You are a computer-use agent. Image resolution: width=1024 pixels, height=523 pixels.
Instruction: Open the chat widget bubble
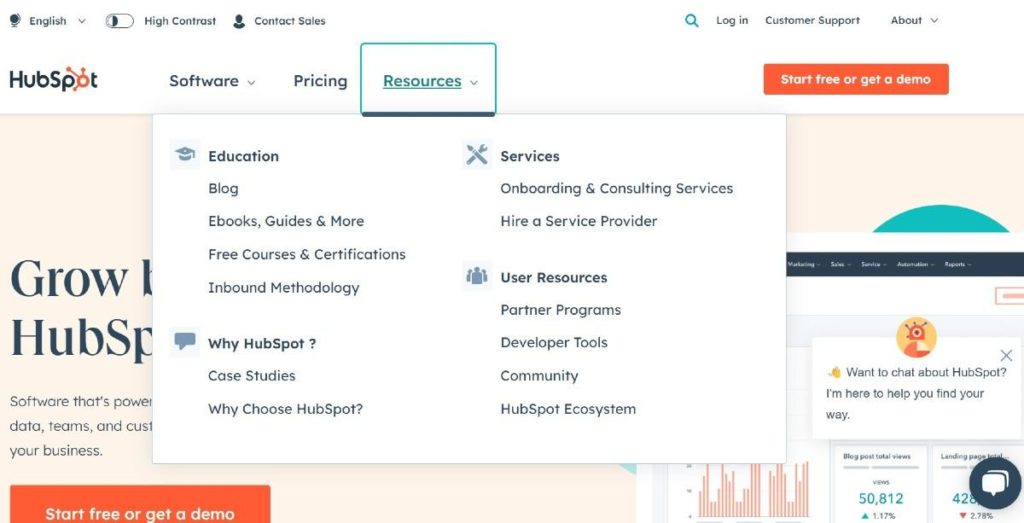[x=995, y=483]
